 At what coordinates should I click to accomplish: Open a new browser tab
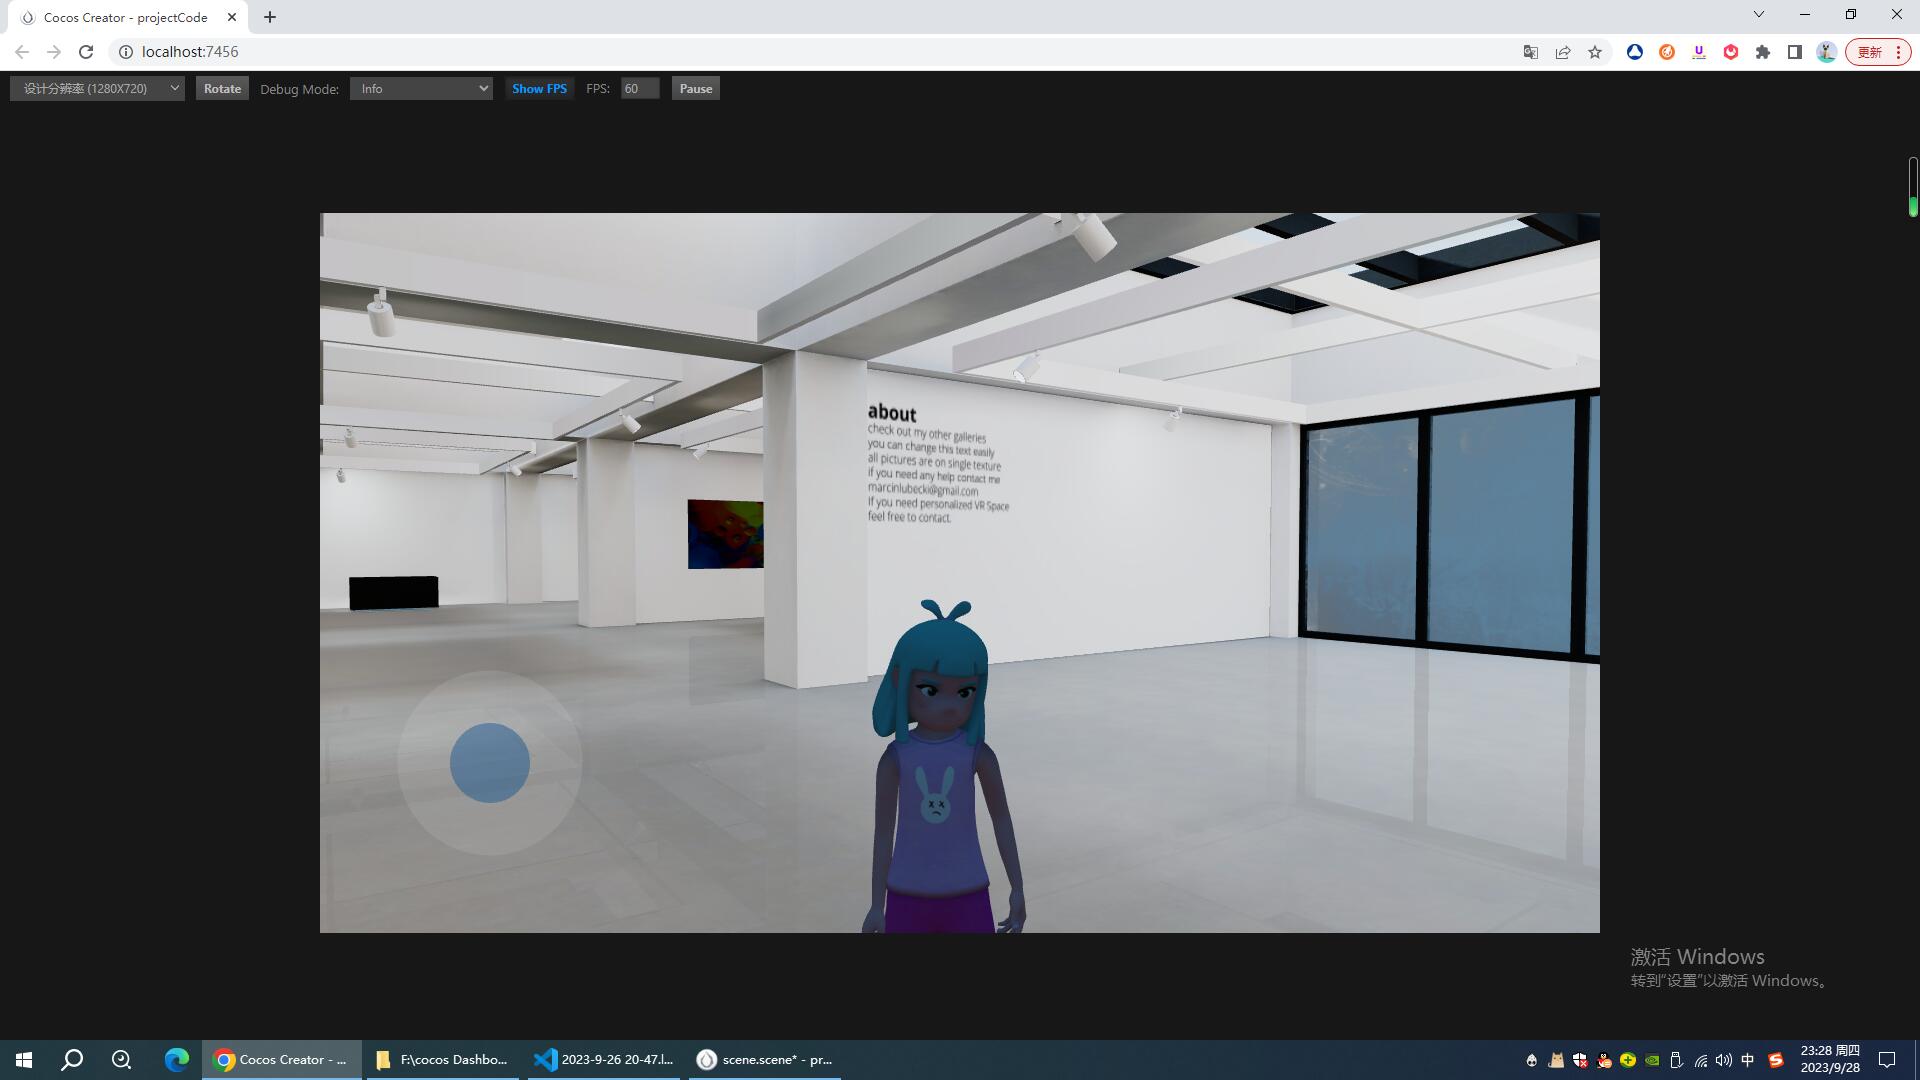270,17
